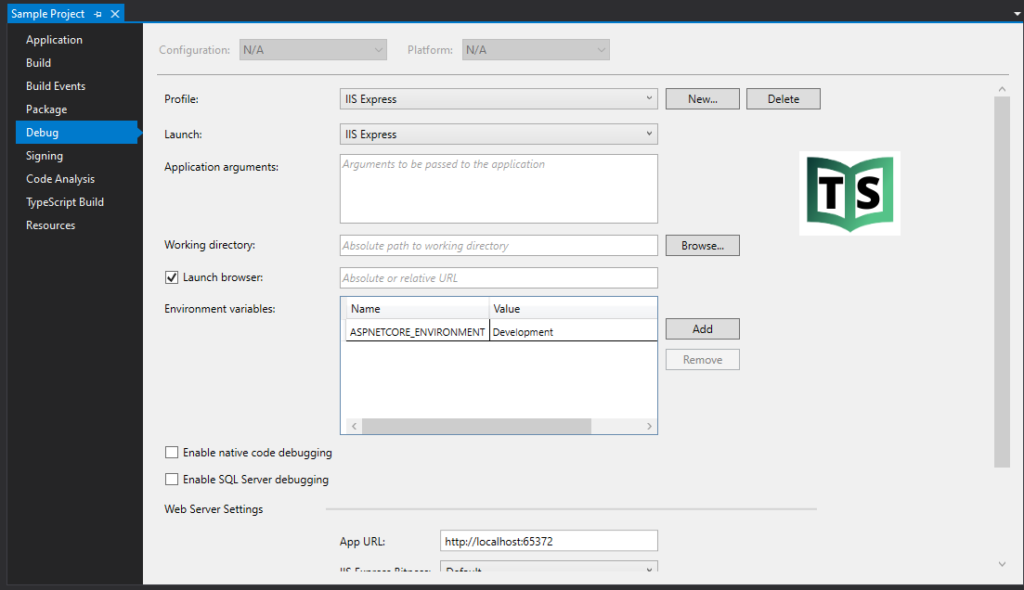Open the Profile dropdown
Viewport: 1024px width, 590px height.
[x=498, y=99]
